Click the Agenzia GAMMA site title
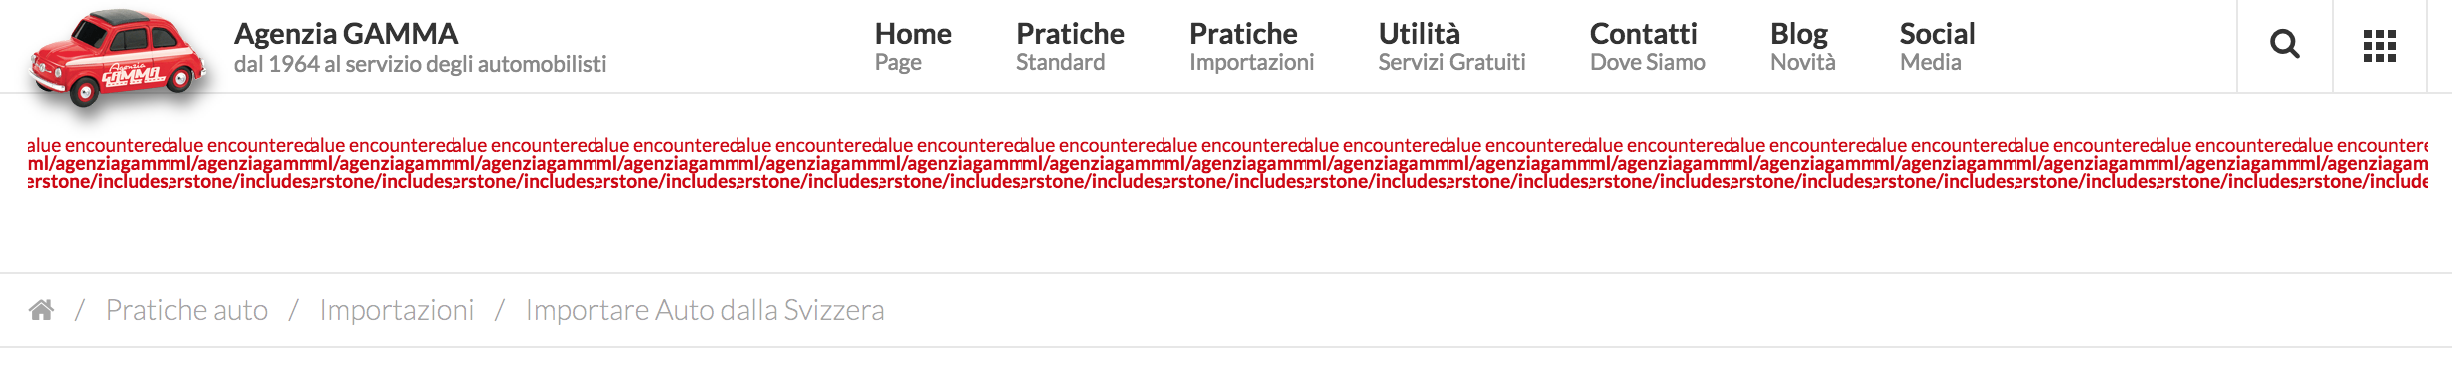 (x=346, y=34)
